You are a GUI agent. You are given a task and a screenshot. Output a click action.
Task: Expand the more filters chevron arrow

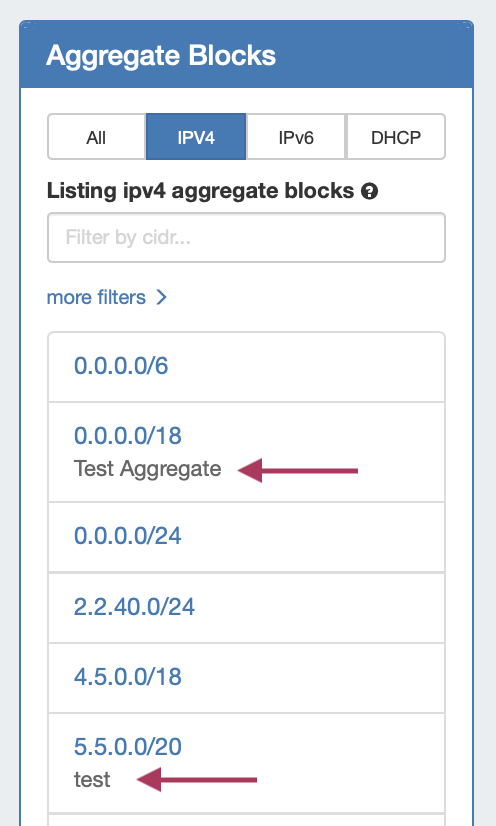(x=161, y=297)
